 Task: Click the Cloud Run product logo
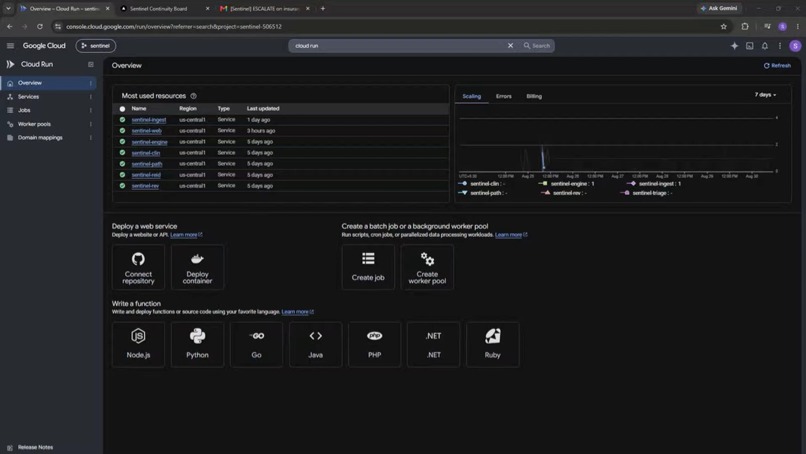(x=10, y=64)
